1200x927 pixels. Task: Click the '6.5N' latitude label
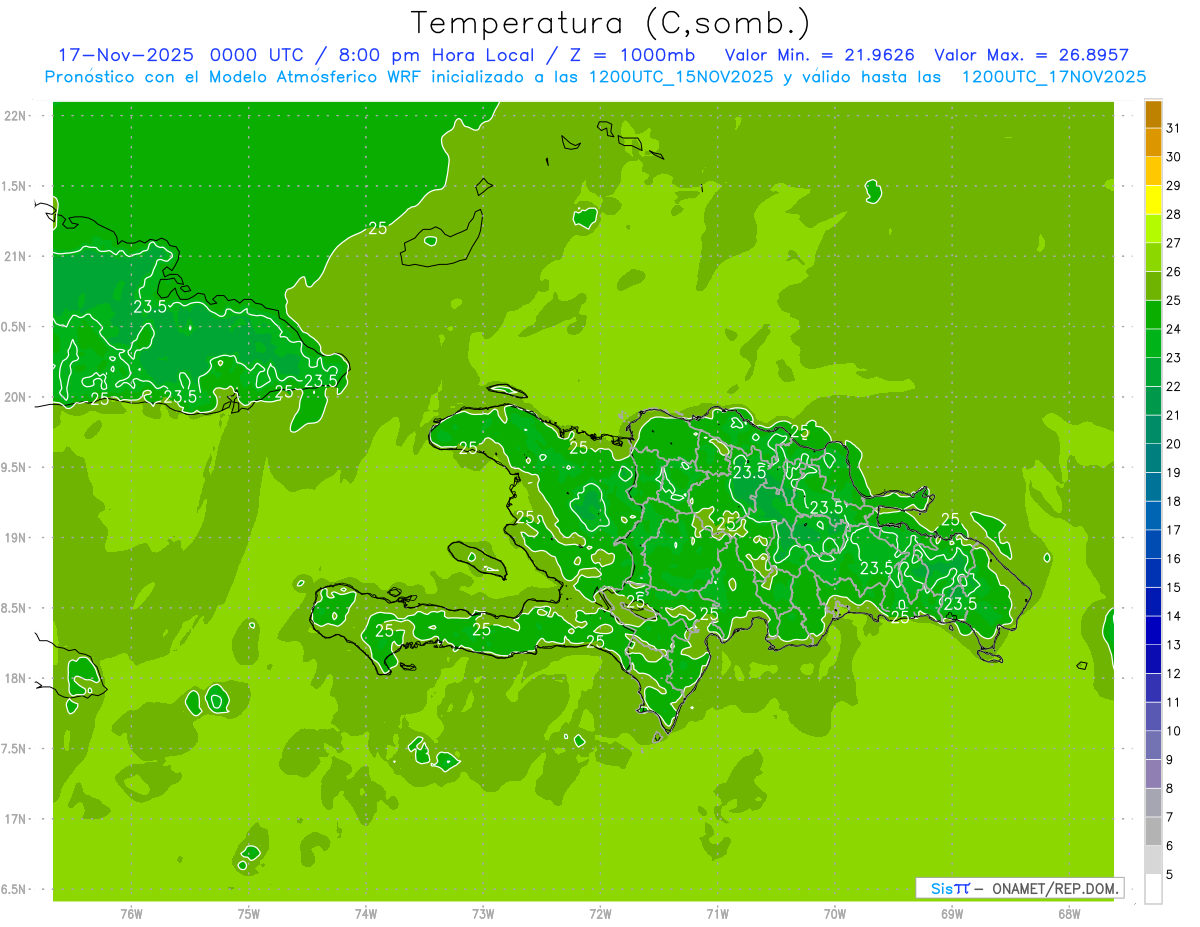[14, 889]
